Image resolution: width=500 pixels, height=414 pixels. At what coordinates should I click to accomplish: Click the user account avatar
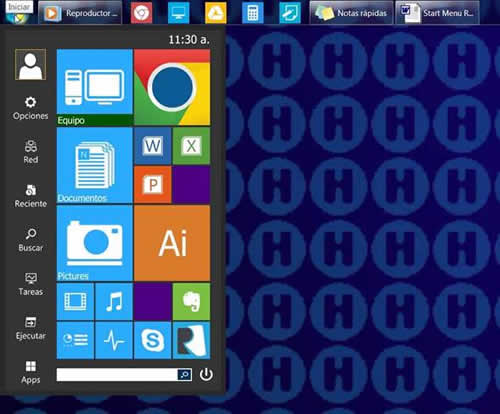[x=30, y=64]
